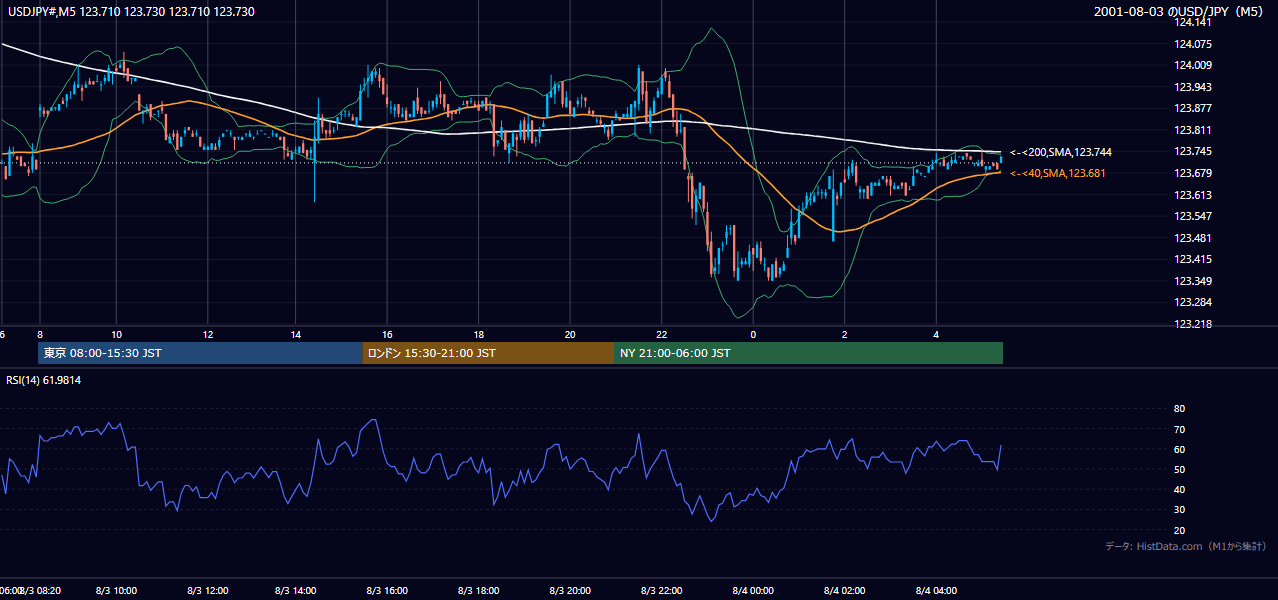The image size is (1278, 600).
Task: Click the 8/4 00:00 date label
Action: coord(753,590)
